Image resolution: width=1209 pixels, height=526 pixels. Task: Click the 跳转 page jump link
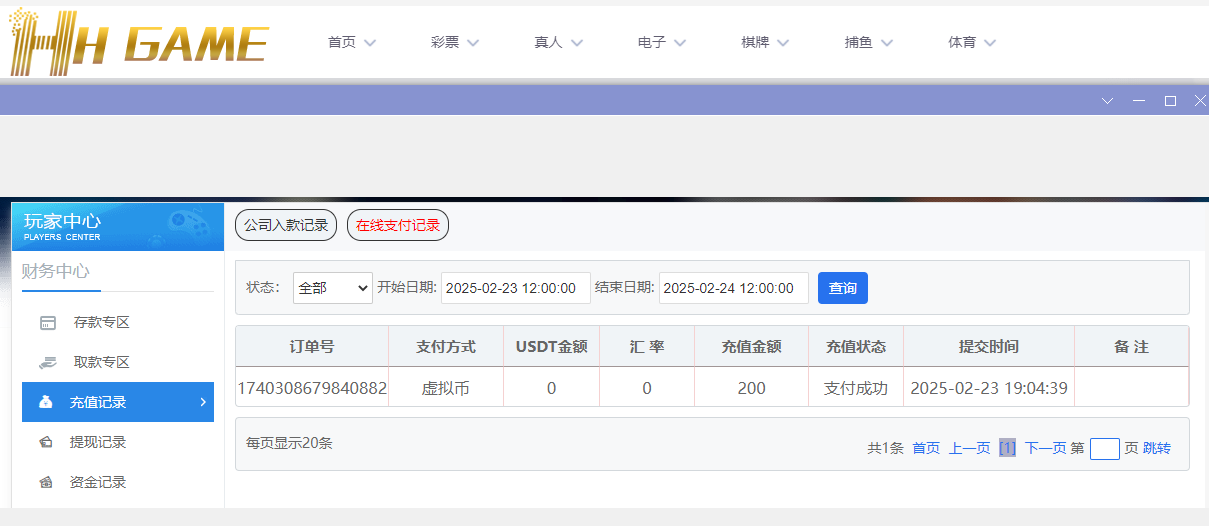pyautogui.click(x=1157, y=448)
